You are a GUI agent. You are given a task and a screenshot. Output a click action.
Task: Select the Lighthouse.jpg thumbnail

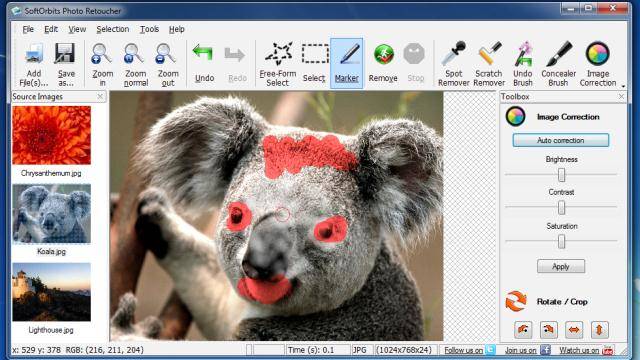(51, 292)
